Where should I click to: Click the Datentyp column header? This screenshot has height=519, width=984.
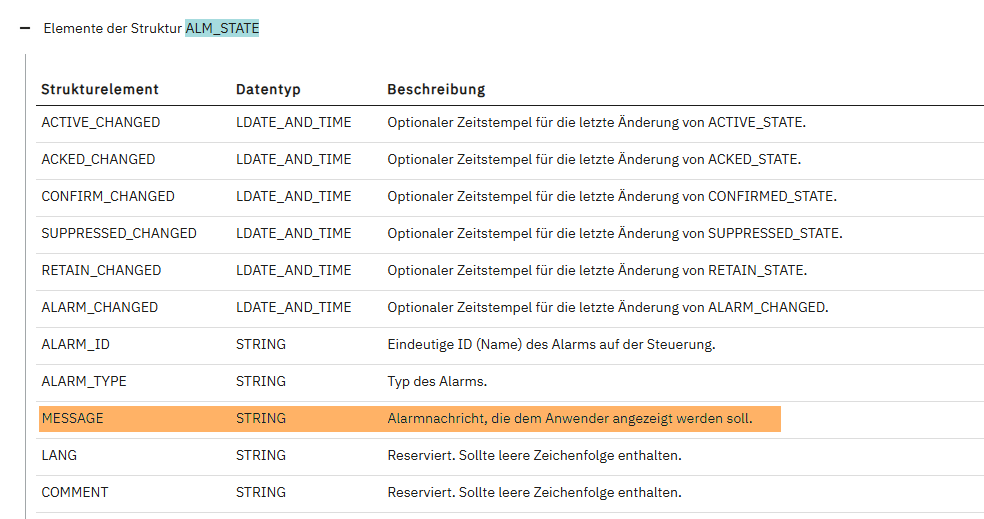268,89
